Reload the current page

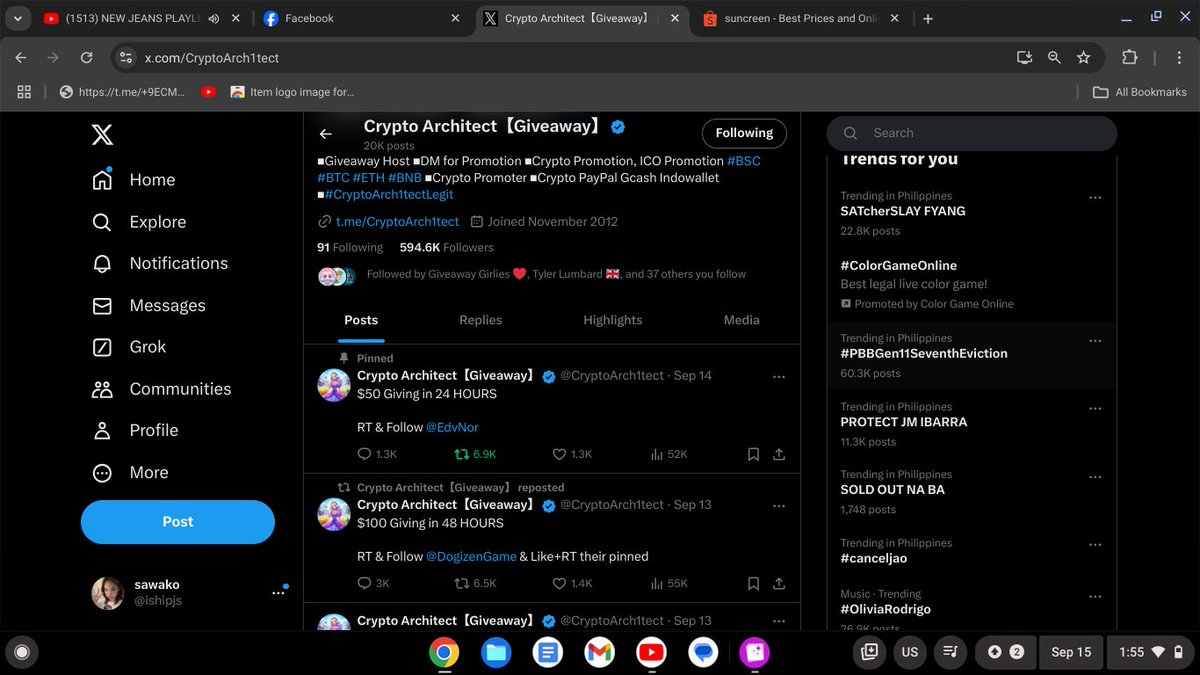pyautogui.click(x=87, y=58)
